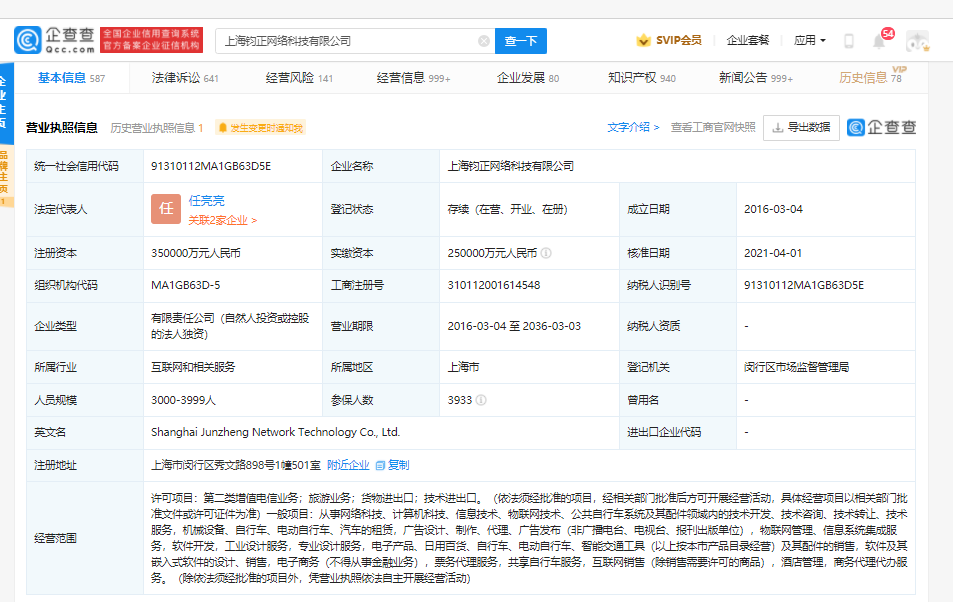Open SVIP会员 link

[x=678, y=40]
